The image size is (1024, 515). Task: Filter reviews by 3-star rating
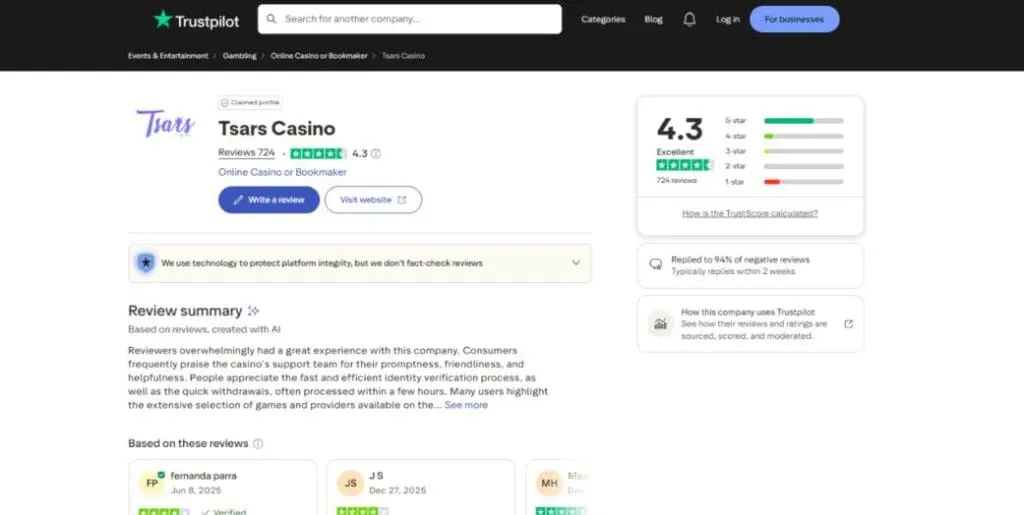click(803, 151)
